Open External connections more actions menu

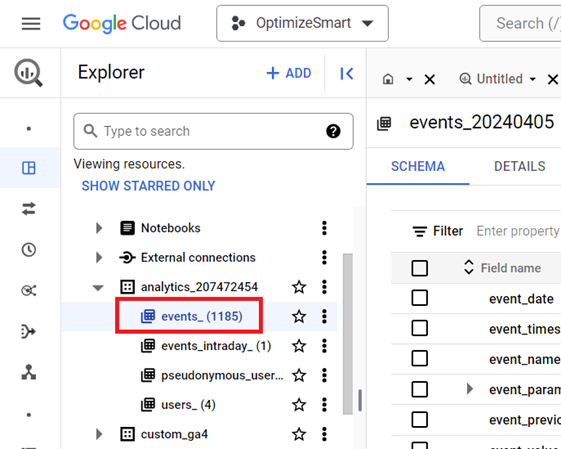pos(325,257)
